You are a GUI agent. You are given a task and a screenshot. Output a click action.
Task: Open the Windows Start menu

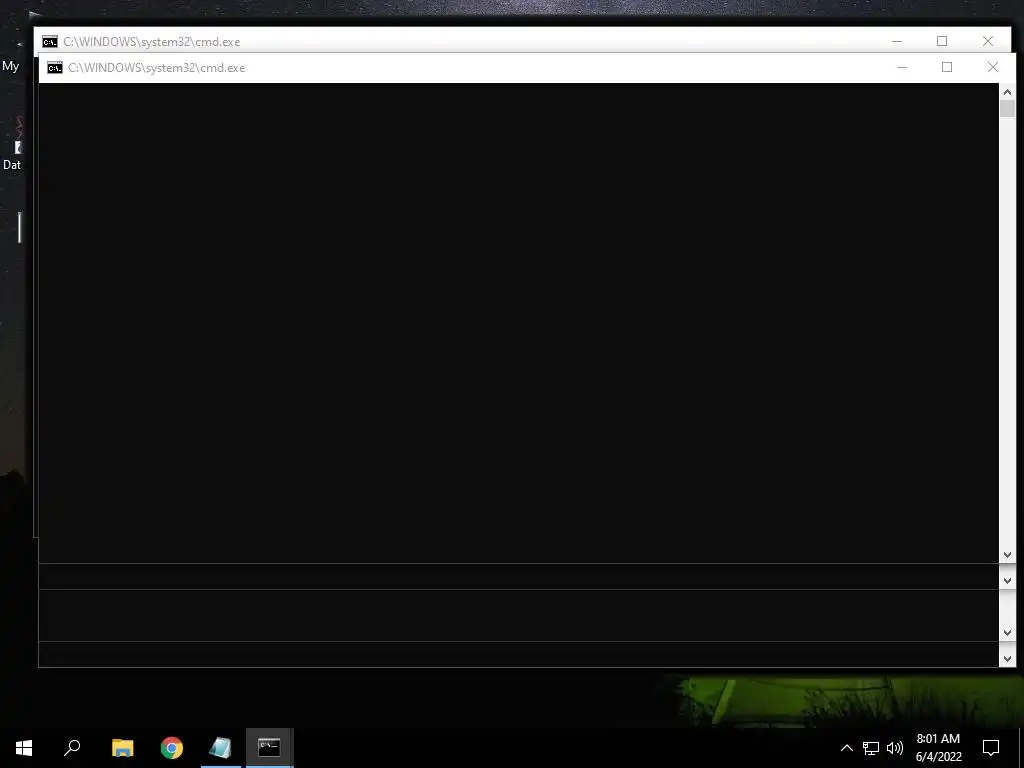pyautogui.click(x=24, y=748)
